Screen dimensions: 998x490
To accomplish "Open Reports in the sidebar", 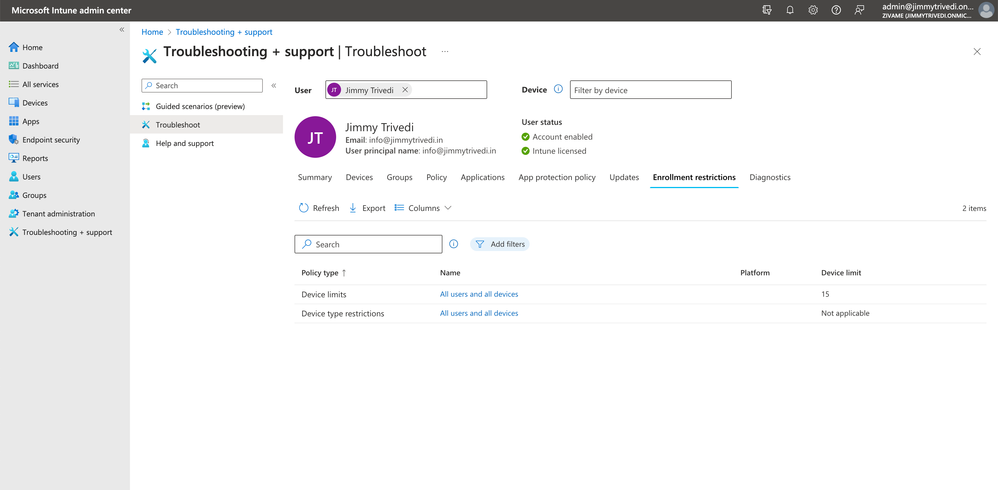I will coord(28,158).
